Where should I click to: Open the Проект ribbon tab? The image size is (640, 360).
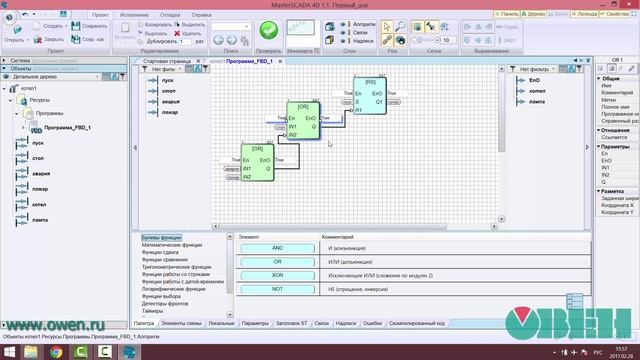click(100, 15)
